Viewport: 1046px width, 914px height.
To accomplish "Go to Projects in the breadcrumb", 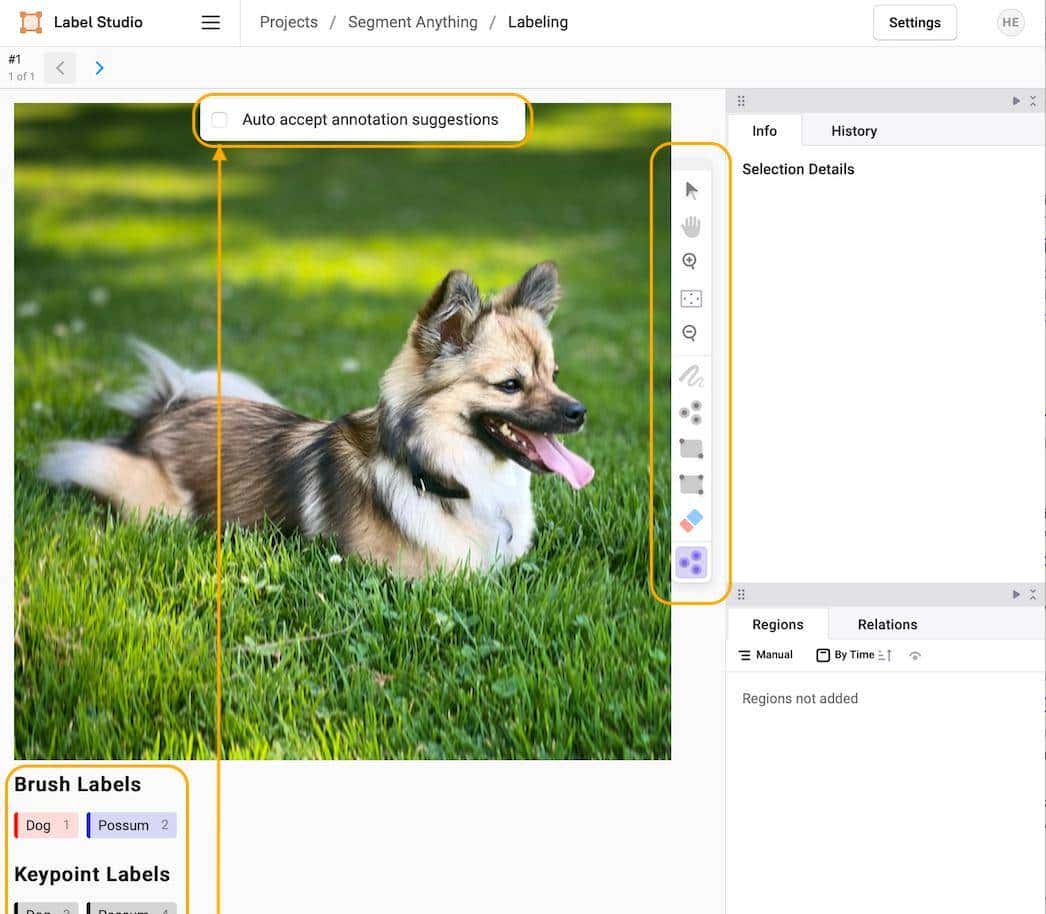I will click(288, 22).
